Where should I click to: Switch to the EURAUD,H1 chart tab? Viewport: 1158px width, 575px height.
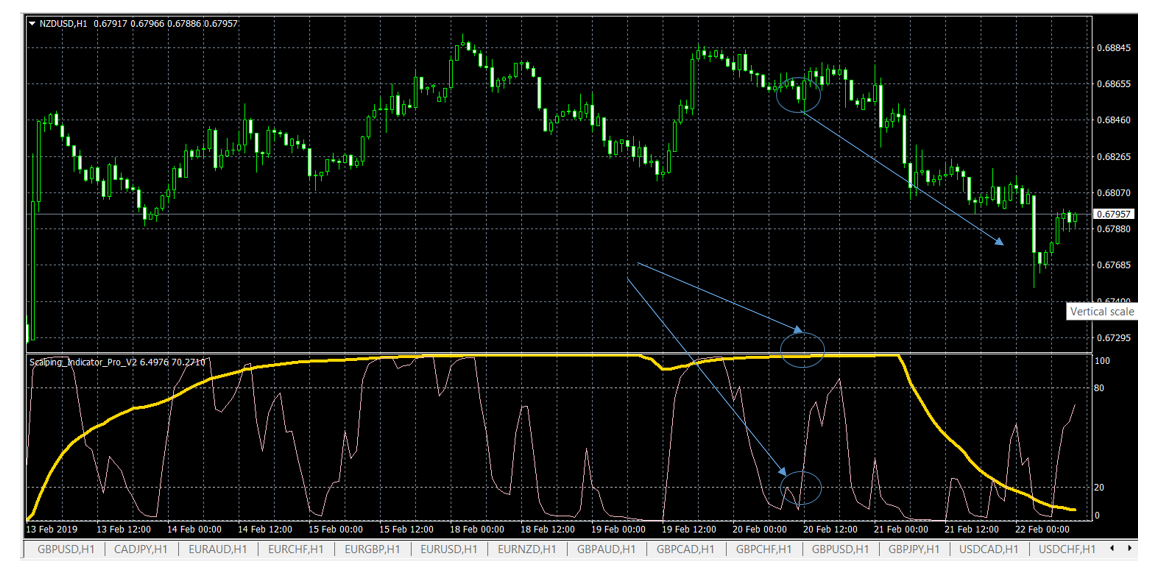pyautogui.click(x=219, y=549)
